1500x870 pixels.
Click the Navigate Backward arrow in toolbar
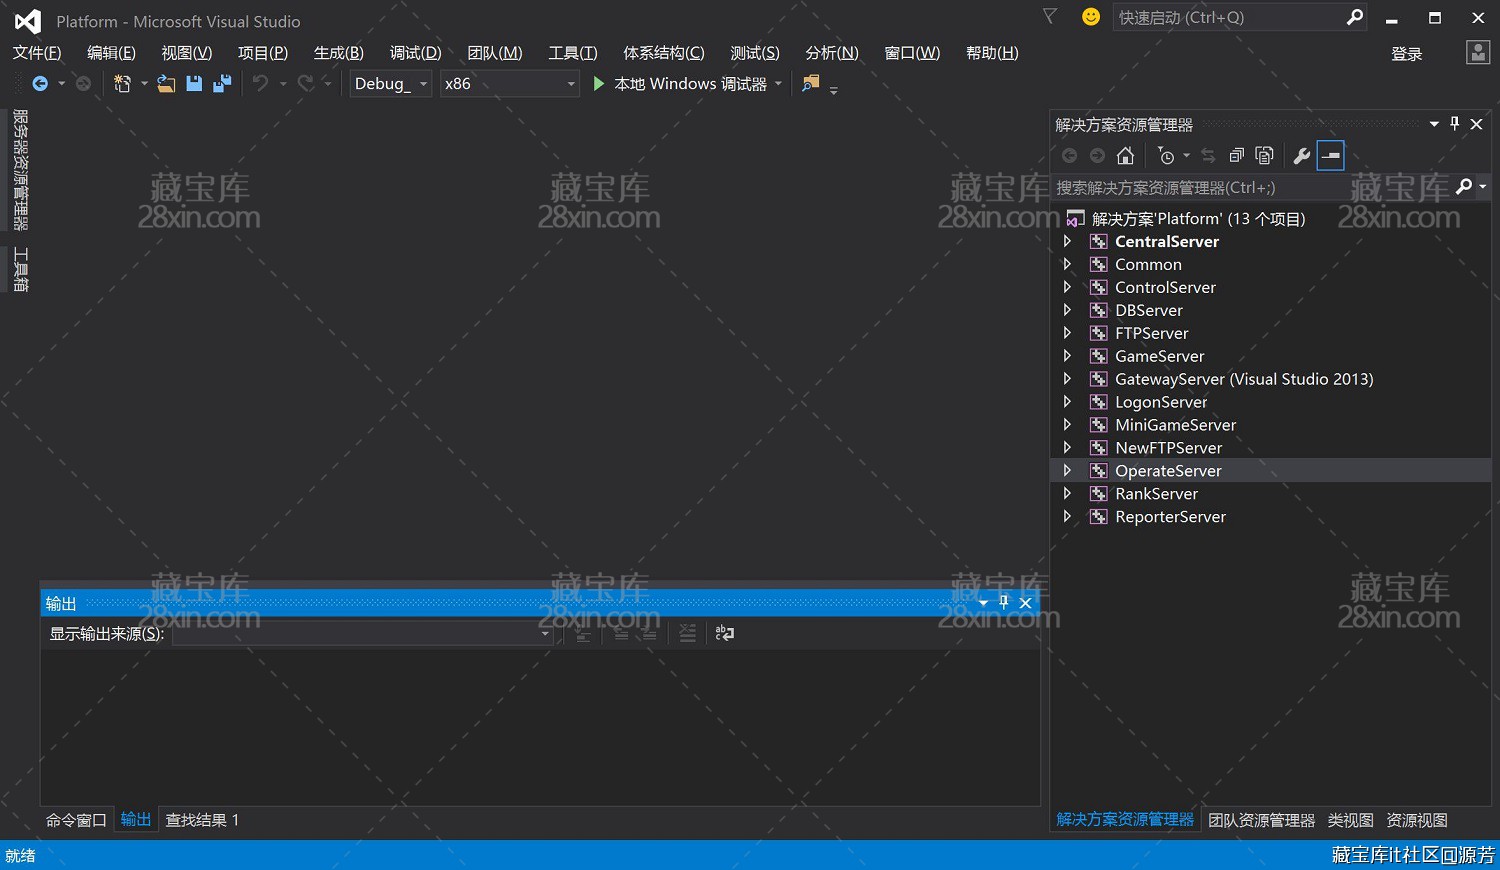pos(40,84)
